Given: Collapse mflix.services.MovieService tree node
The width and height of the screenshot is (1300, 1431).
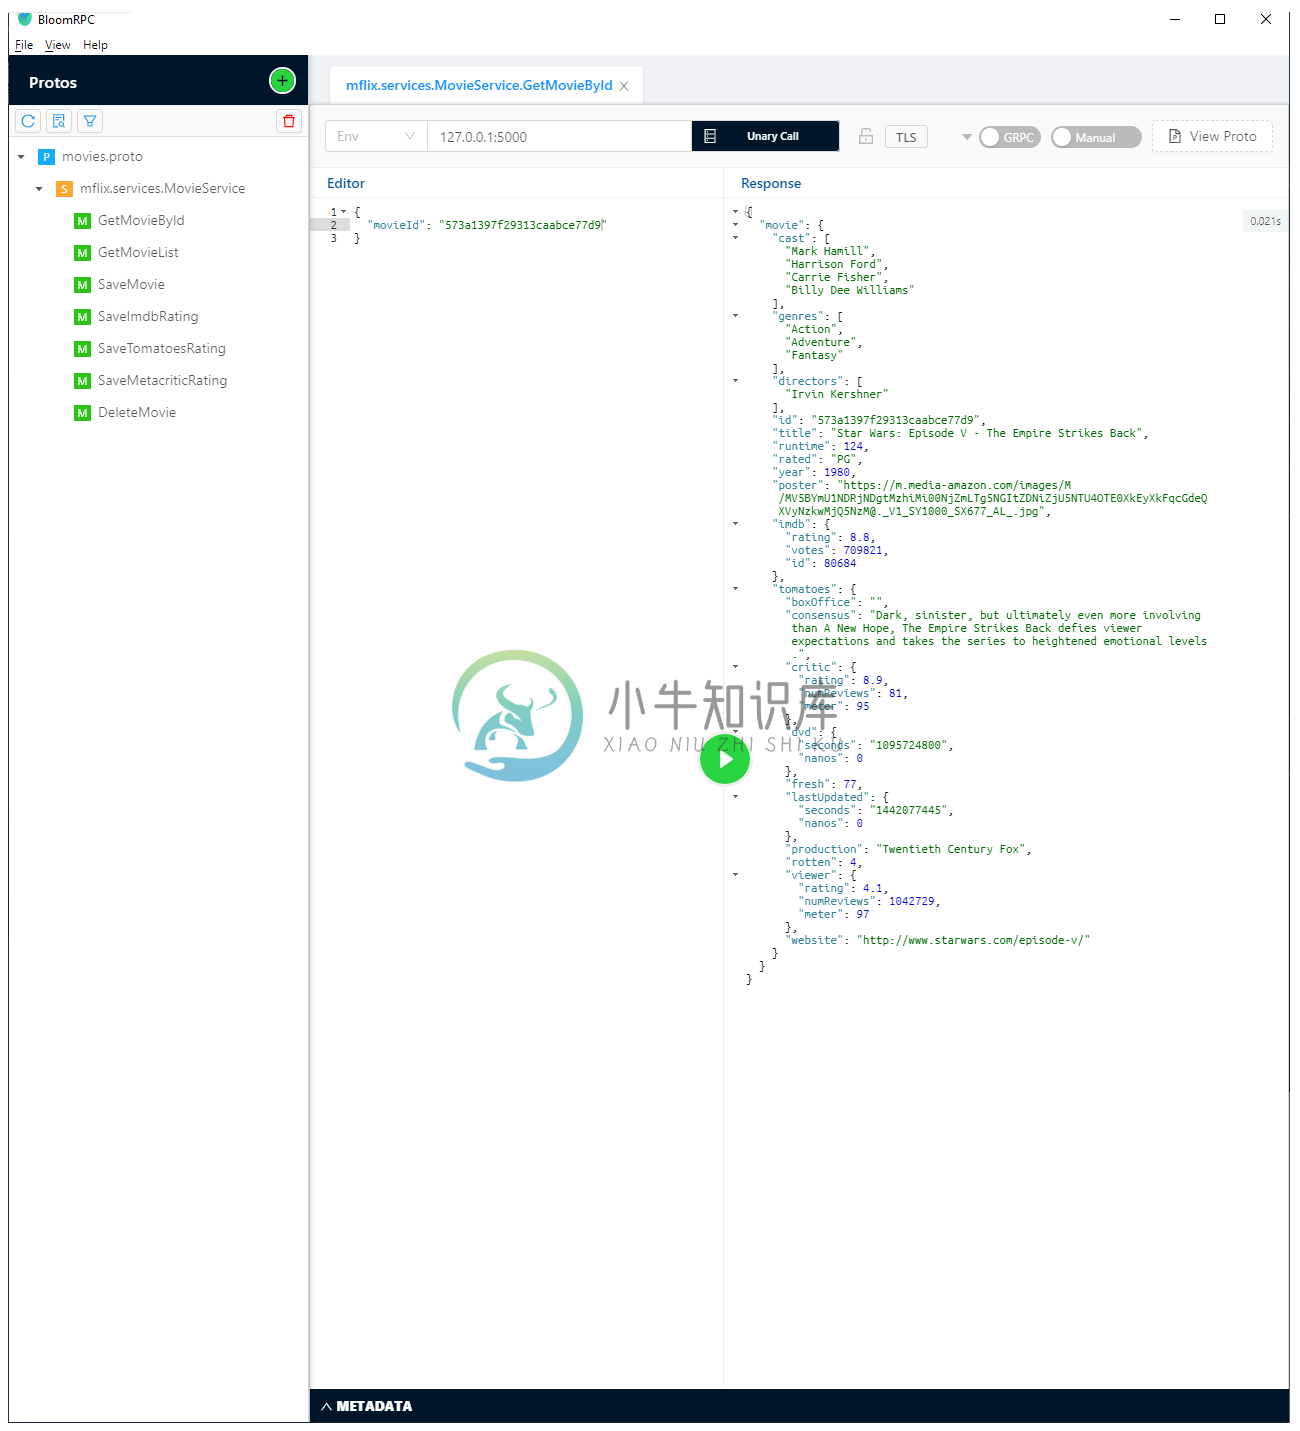Looking at the screenshot, I should [39, 189].
